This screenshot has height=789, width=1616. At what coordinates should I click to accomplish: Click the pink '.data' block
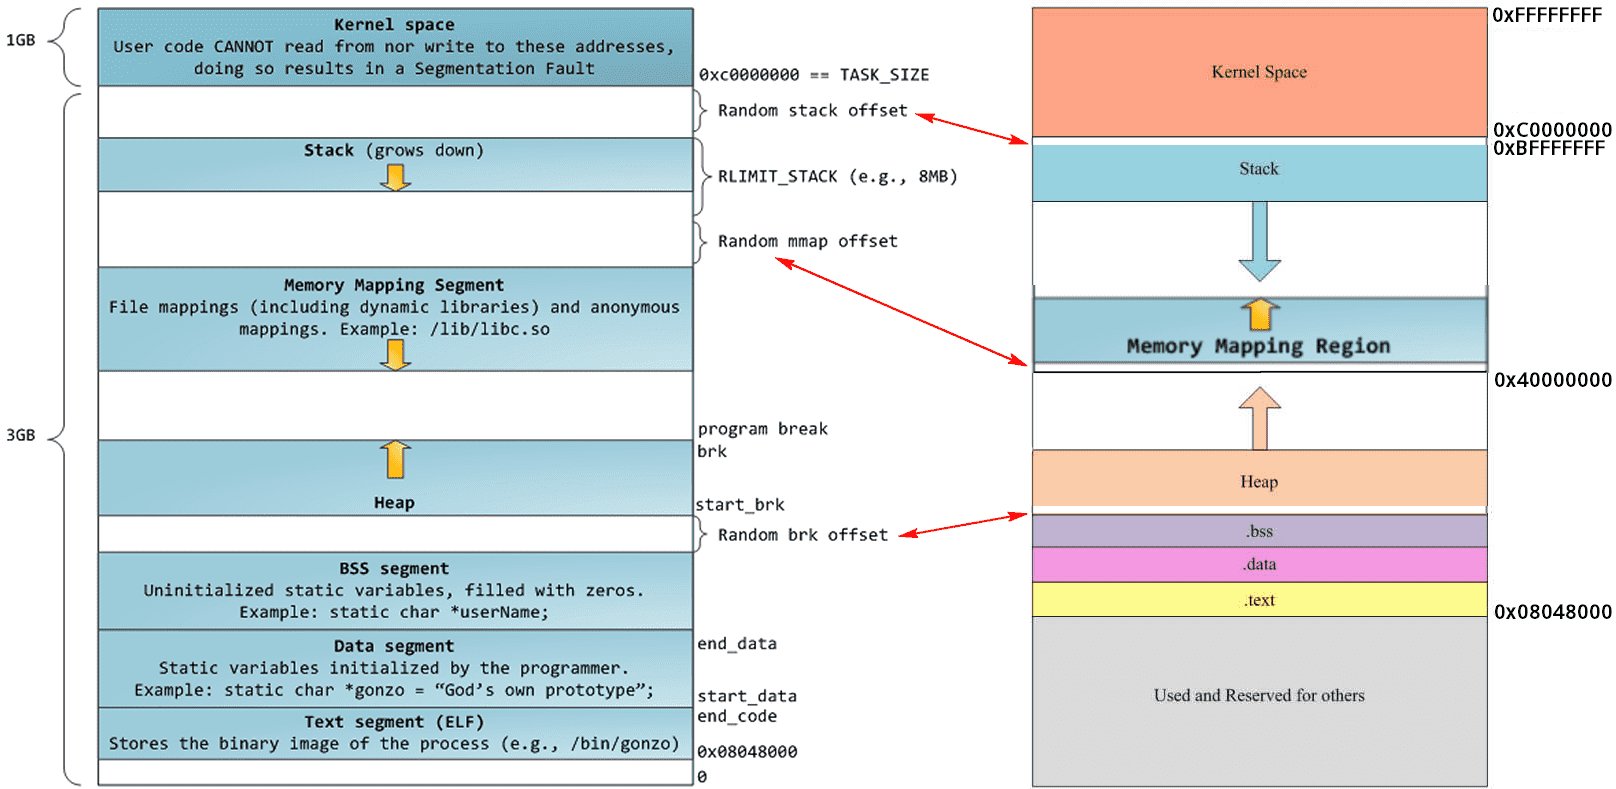click(1260, 565)
